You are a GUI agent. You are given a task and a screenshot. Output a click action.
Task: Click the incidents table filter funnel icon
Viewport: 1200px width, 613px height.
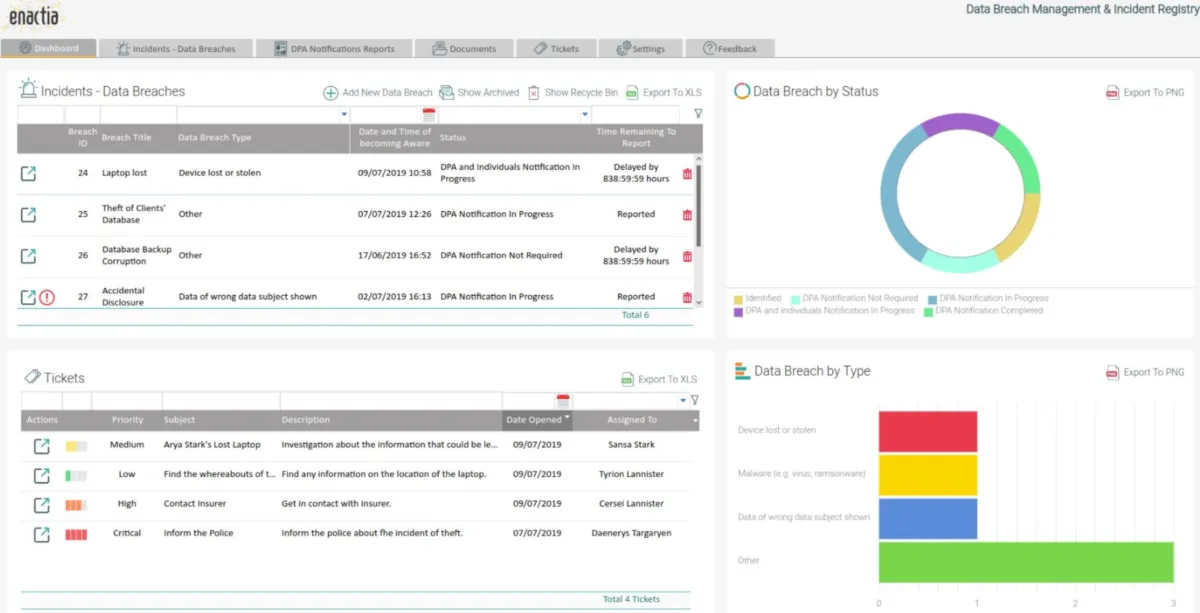point(698,114)
